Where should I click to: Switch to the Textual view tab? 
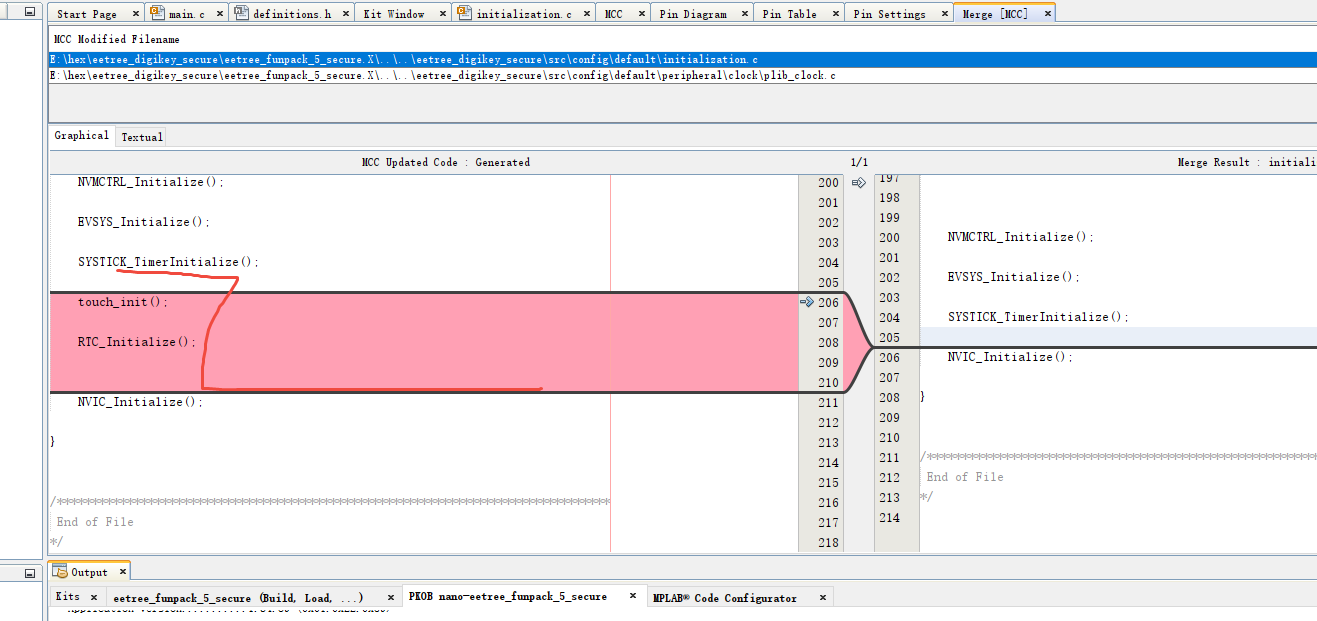(141, 137)
